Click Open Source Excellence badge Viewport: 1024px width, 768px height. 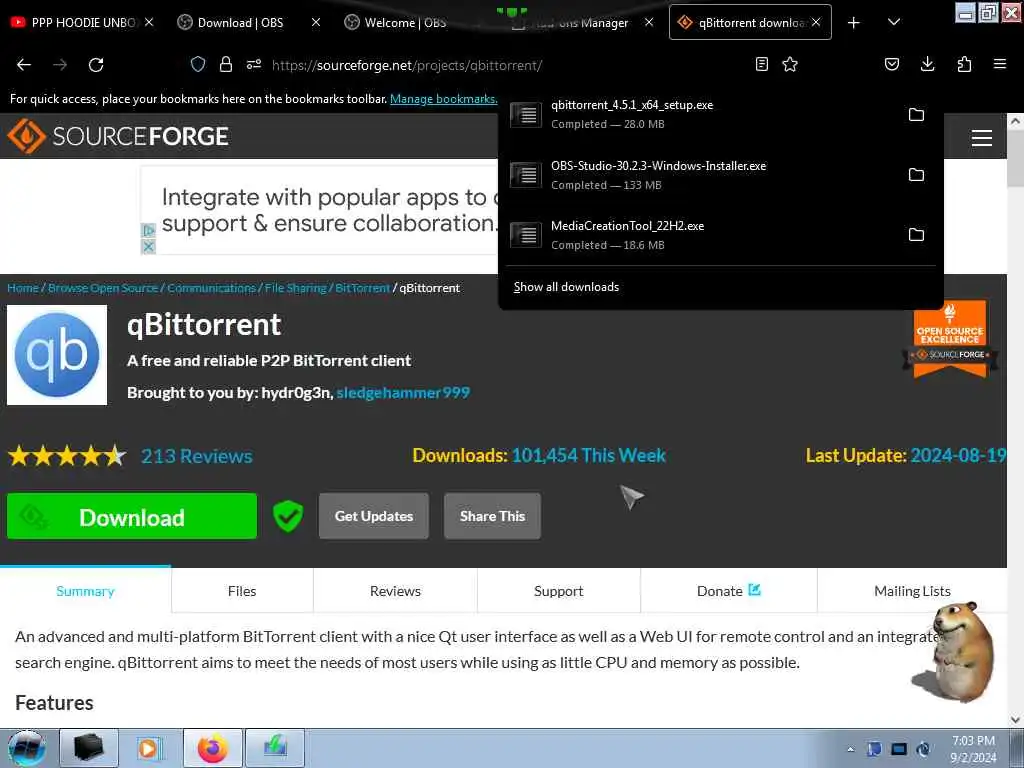click(950, 339)
